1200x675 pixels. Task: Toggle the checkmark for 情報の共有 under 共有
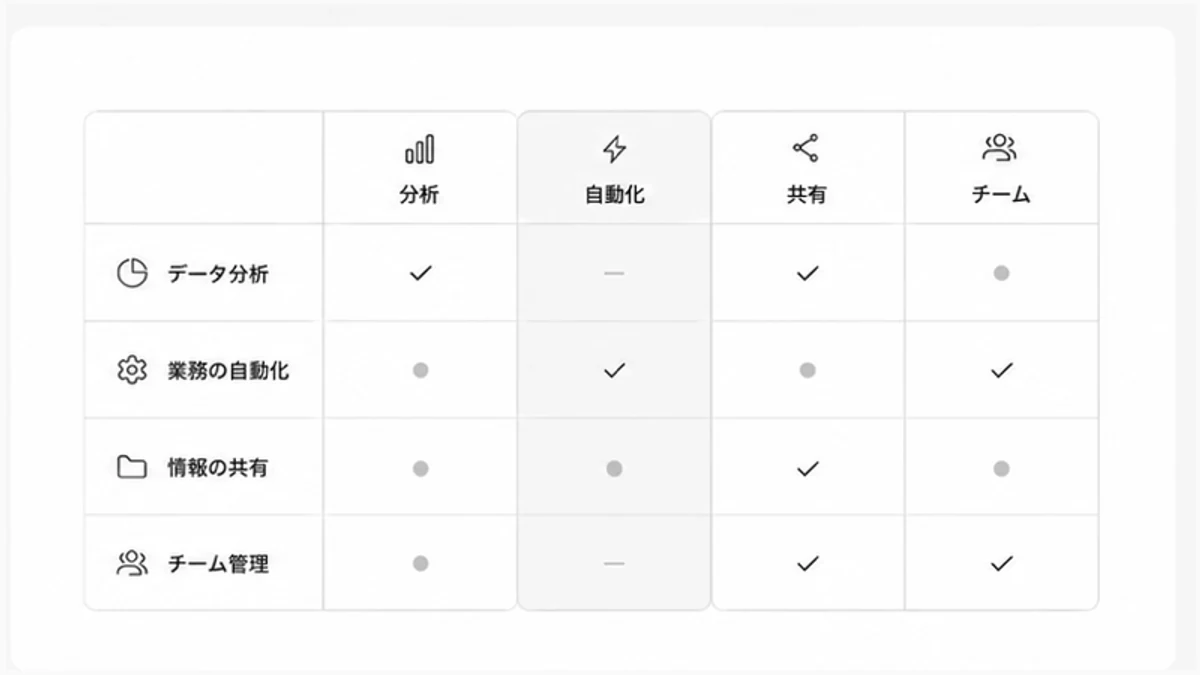click(x=806, y=467)
